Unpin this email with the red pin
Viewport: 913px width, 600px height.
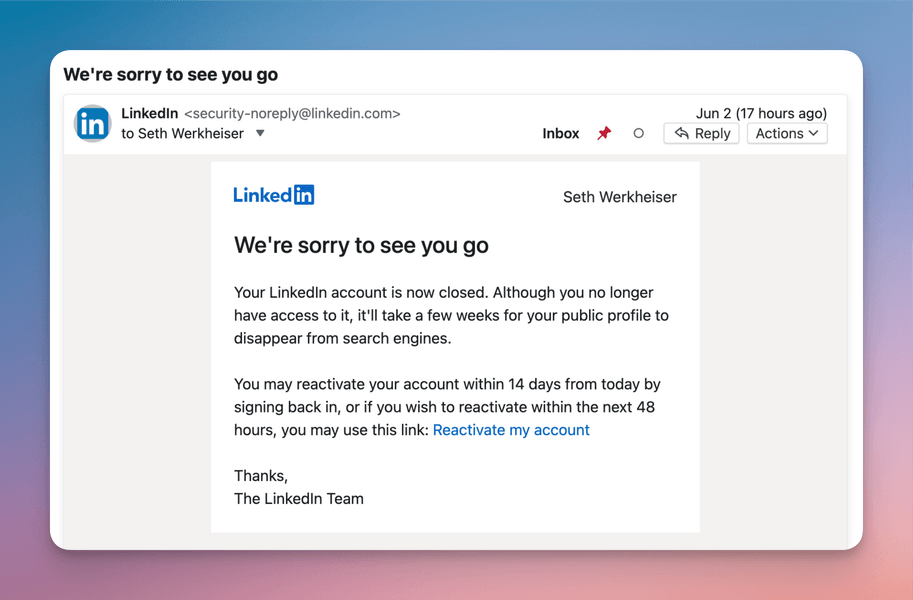[x=604, y=133]
